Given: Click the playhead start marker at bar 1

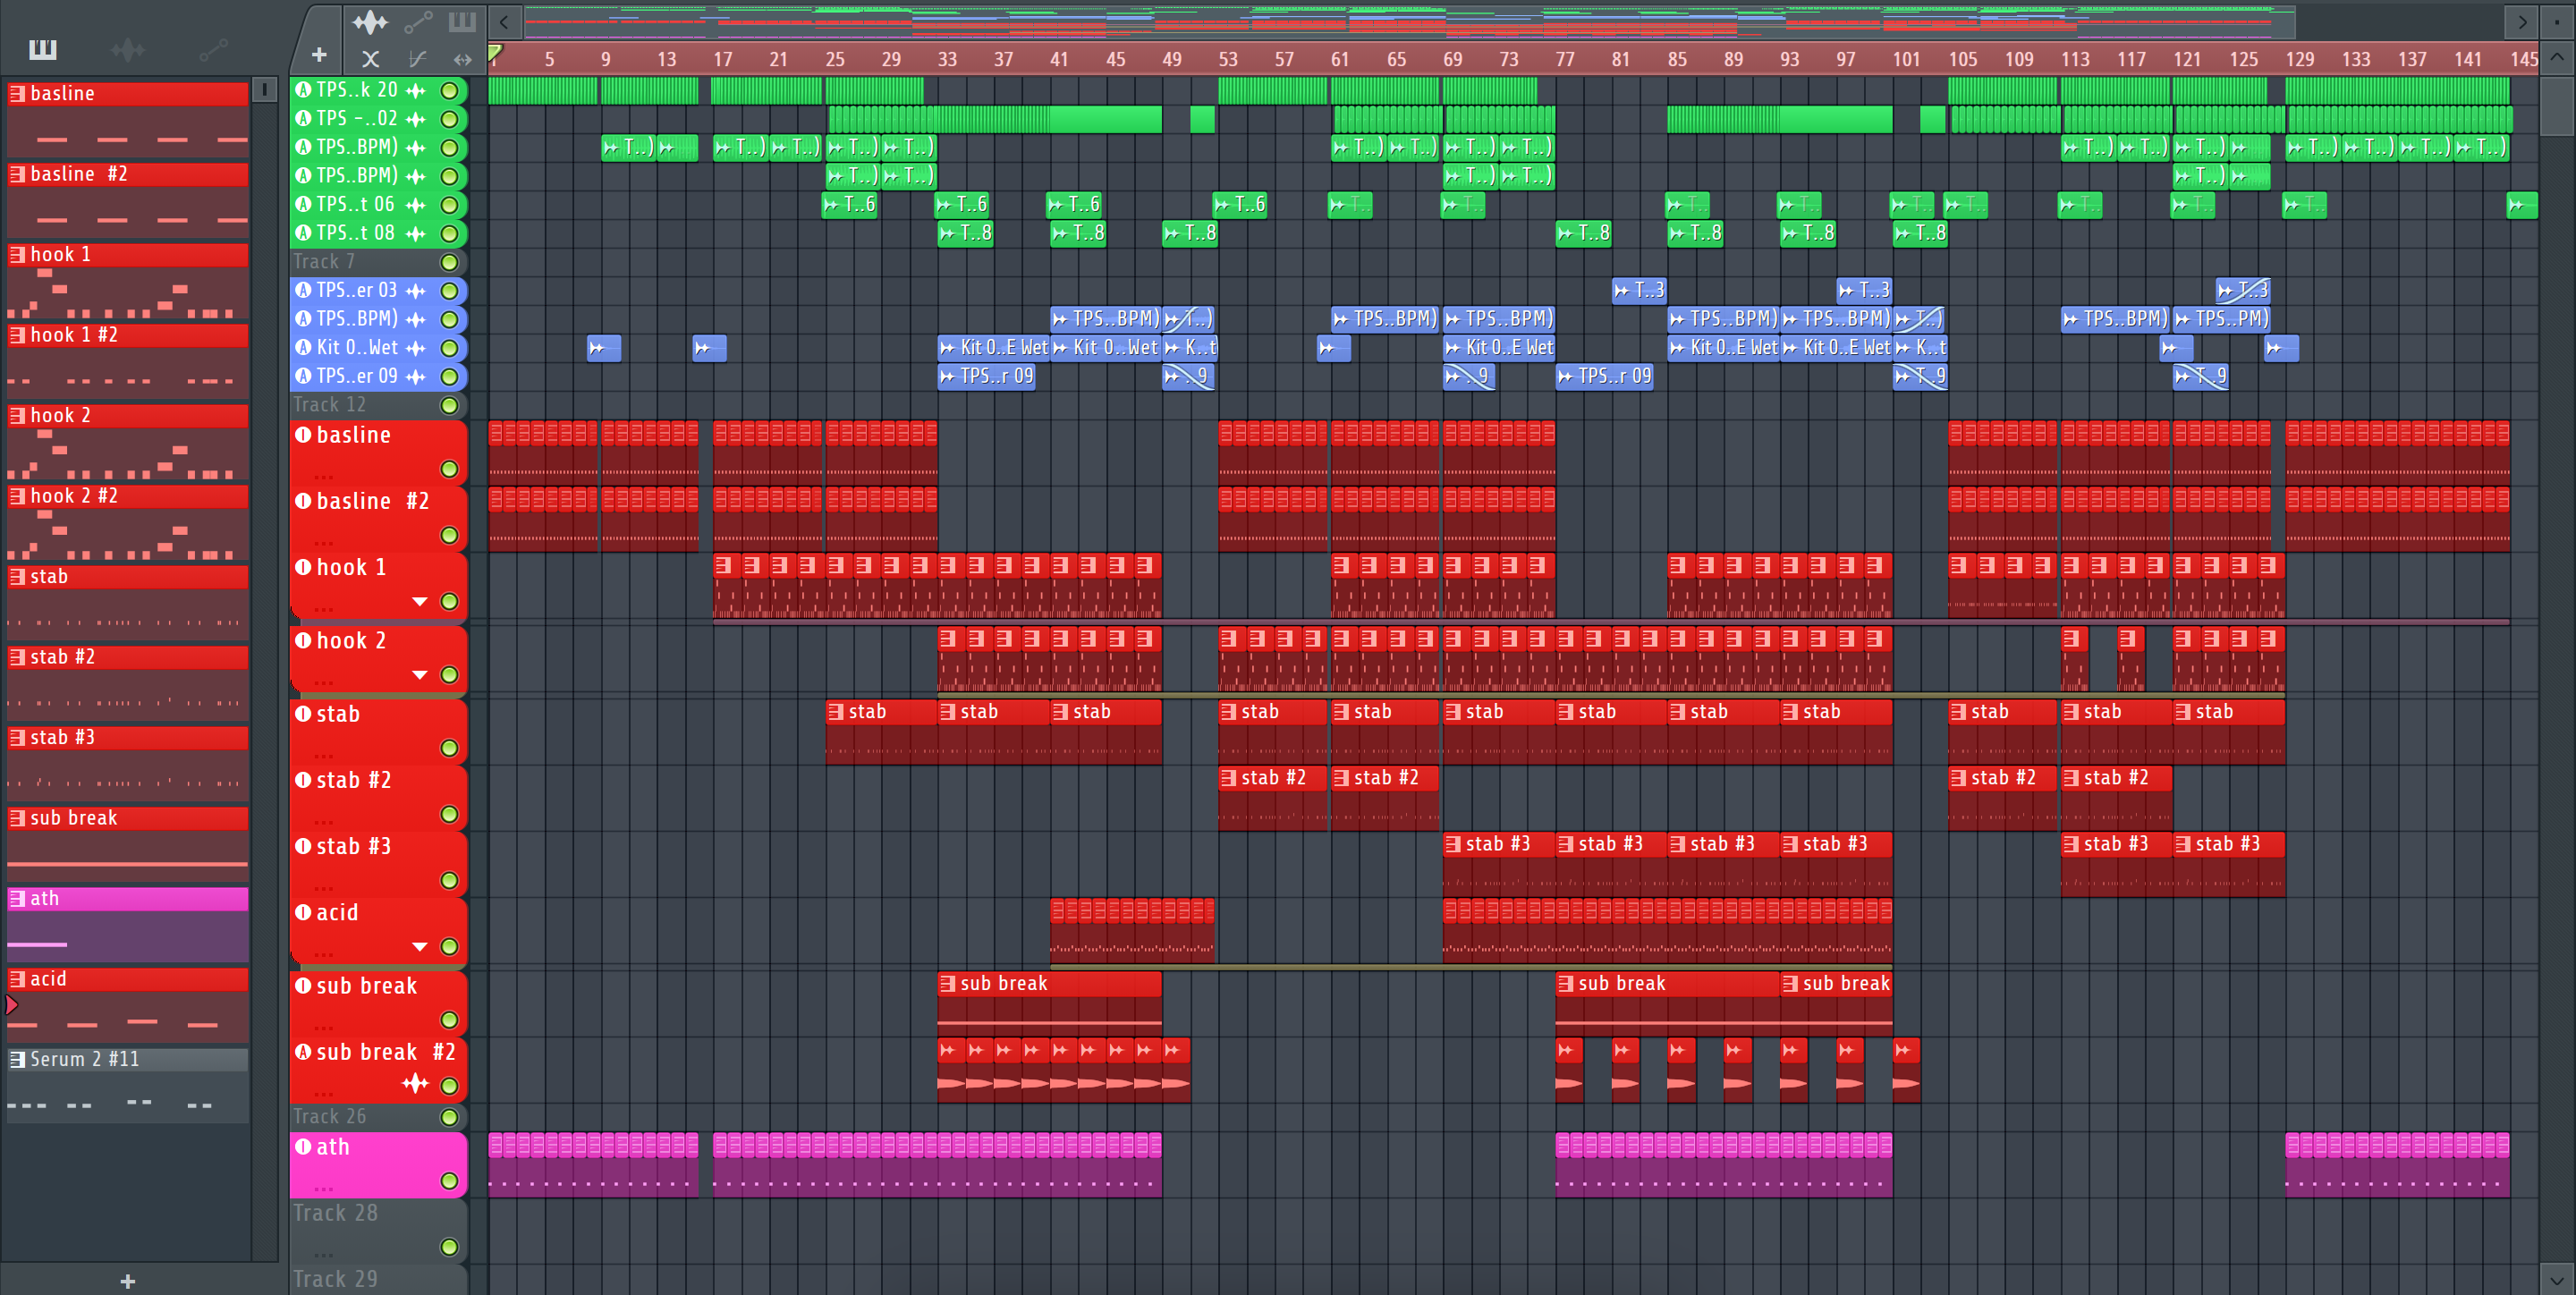Looking at the screenshot, I should tap(495, 53).
